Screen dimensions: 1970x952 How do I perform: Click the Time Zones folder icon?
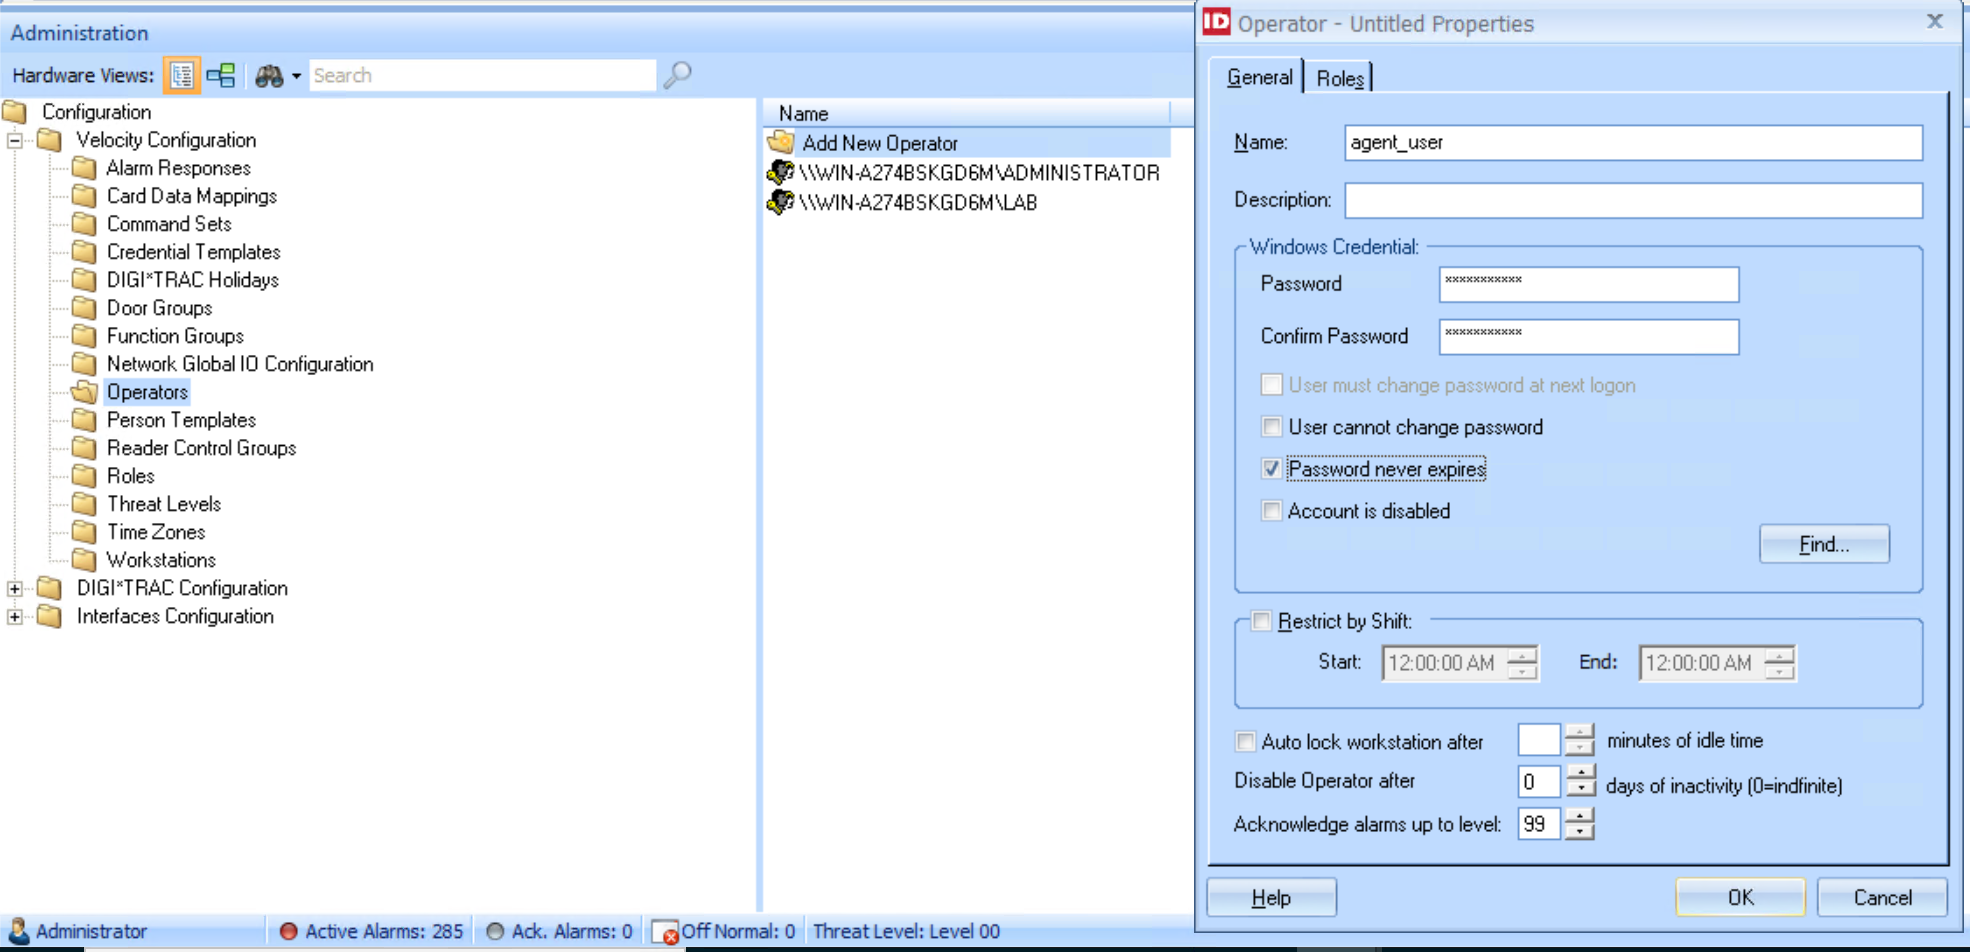coord(84,531)
